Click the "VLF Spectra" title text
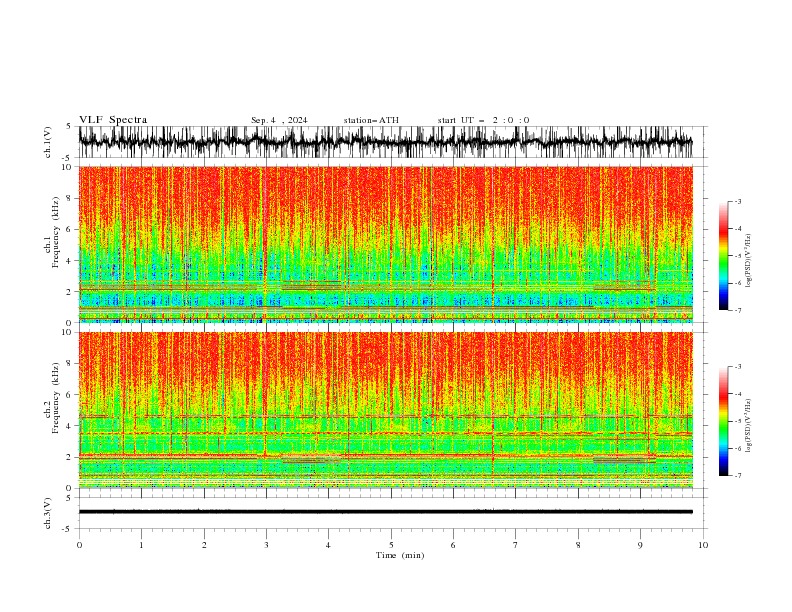The image size is (792, 612). [113, 120]
